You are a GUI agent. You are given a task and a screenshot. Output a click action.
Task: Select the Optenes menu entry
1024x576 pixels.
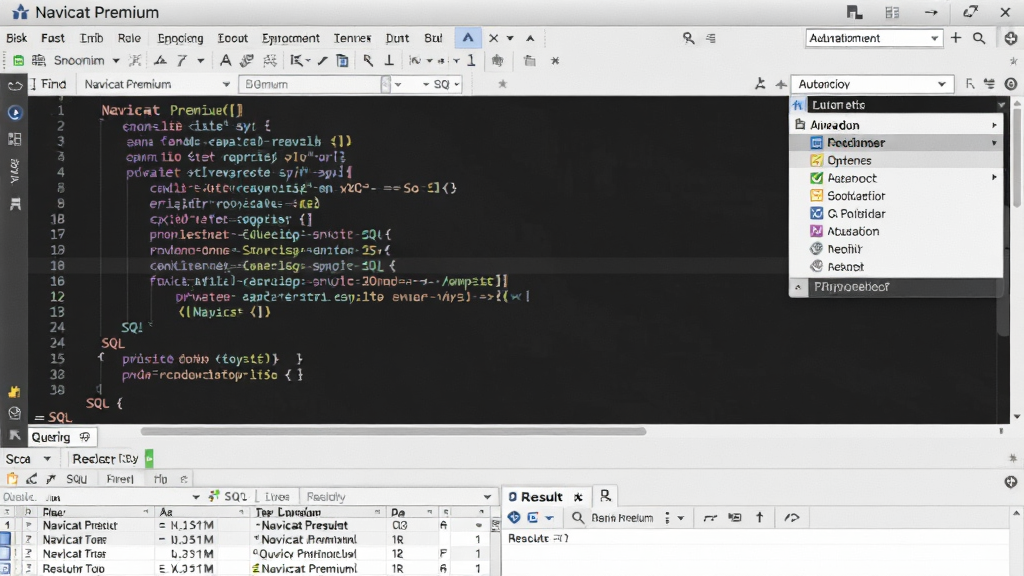(896, 160)
